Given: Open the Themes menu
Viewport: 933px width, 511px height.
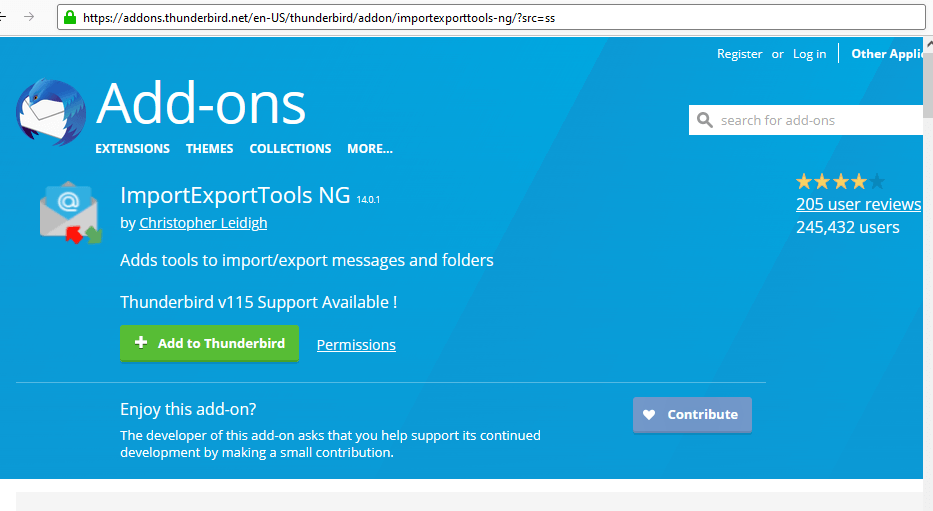Looking at the screenshot, I should 209,149.
